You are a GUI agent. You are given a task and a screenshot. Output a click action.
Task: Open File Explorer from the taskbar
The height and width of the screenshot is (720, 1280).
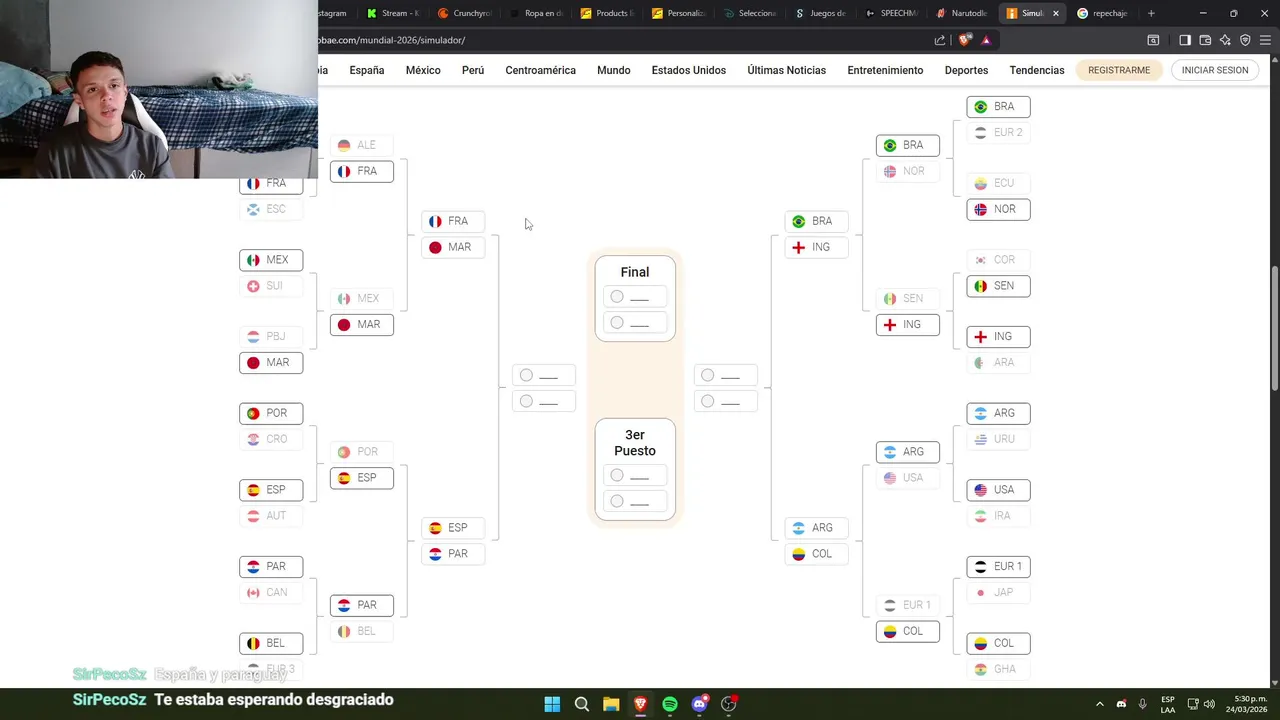[x=611, y=704]
